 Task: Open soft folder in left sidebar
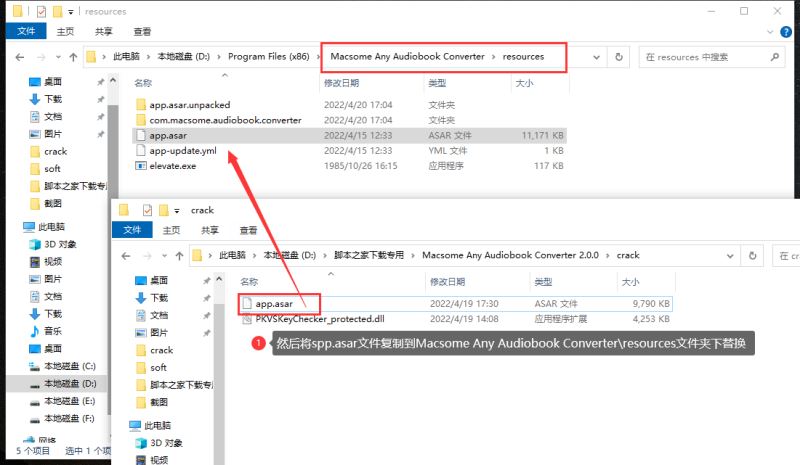(52, 169)
